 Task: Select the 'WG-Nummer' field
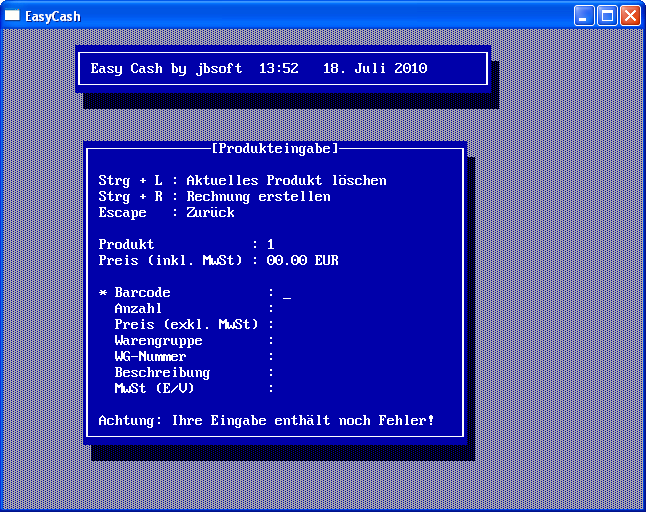click(x=150, y=357)
